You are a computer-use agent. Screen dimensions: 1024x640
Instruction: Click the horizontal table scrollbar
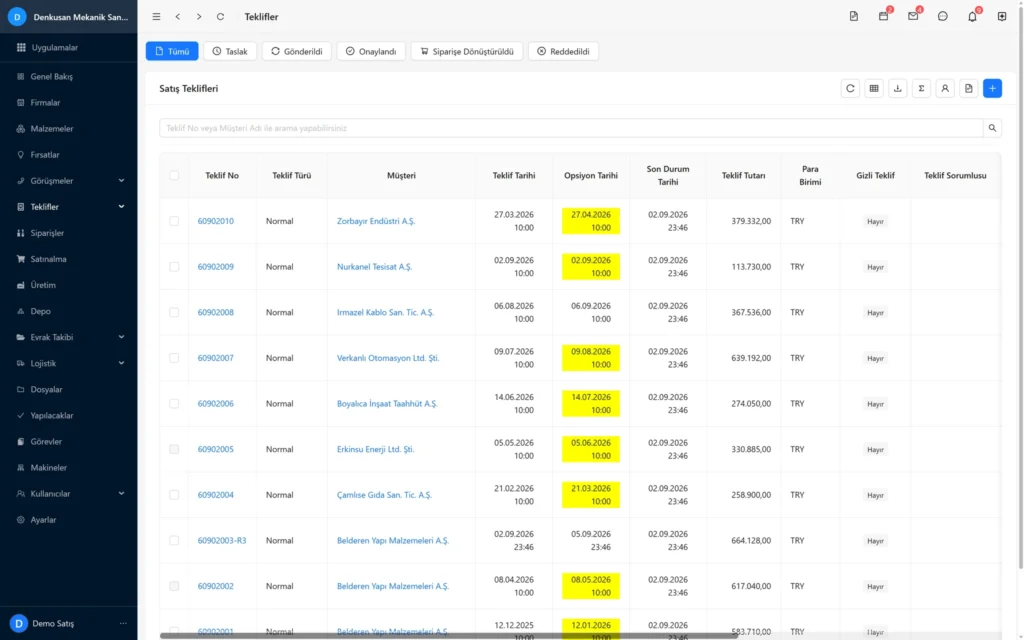[x=449, y=635]
